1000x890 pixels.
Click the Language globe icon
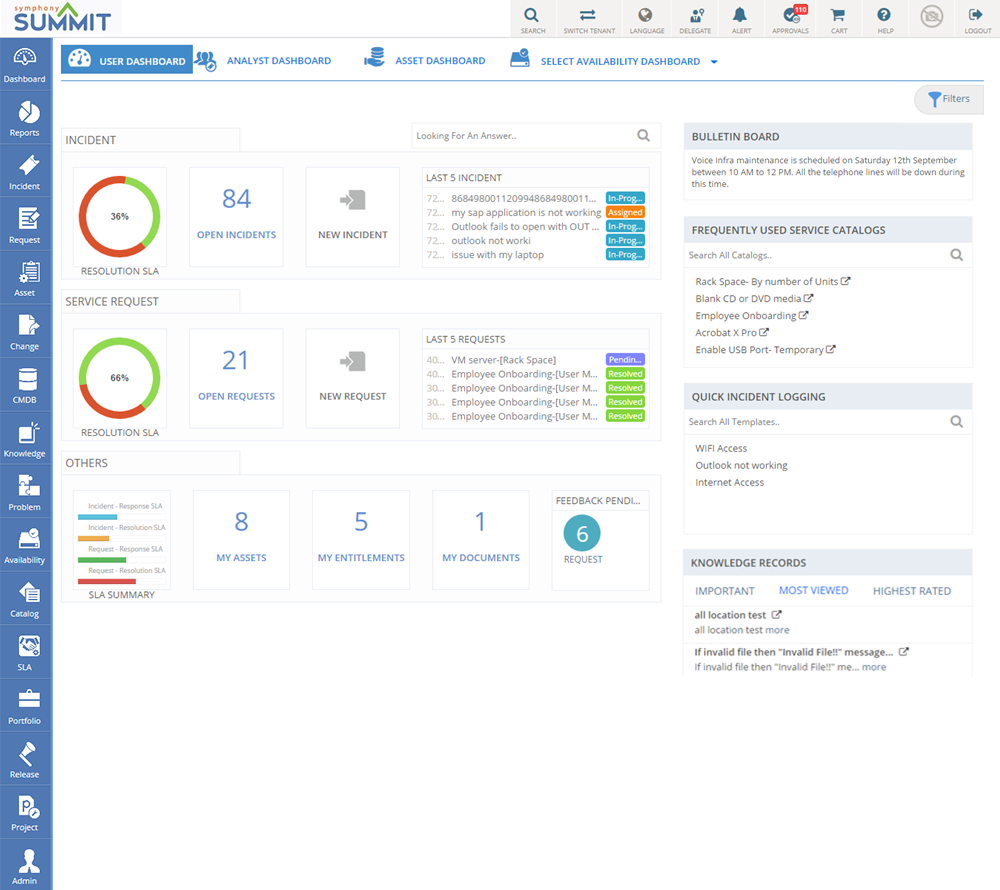(x=646, y=19)
